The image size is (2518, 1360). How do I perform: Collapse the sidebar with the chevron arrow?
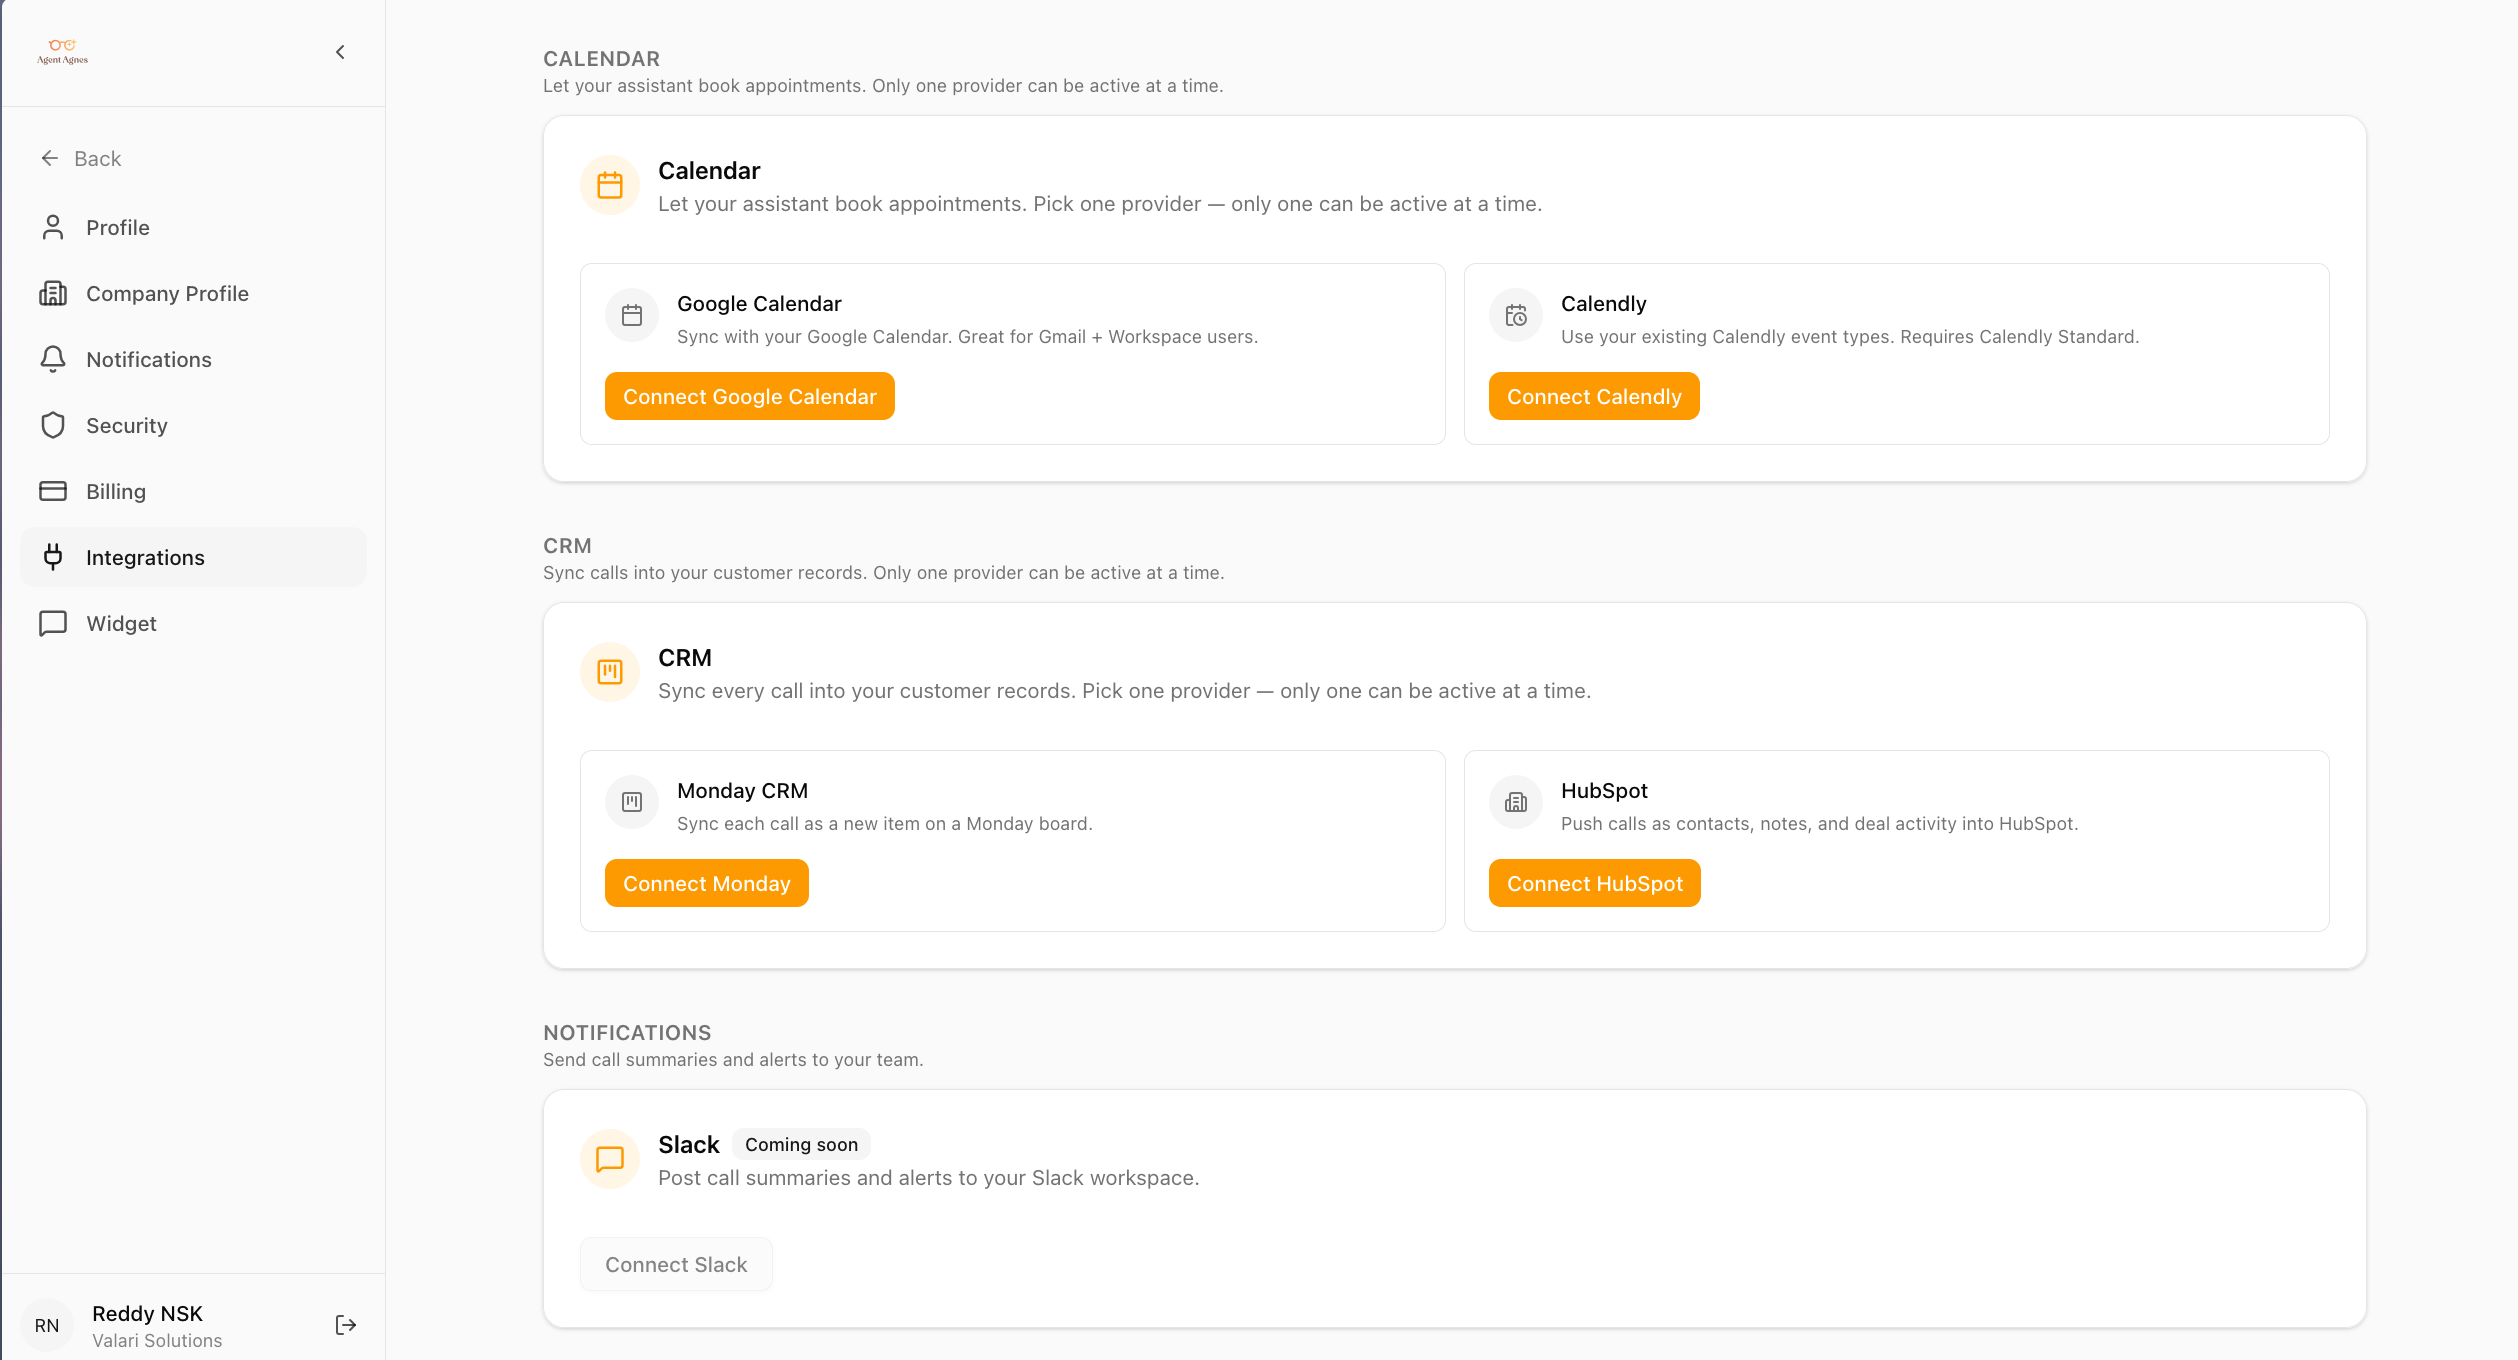pyautogui.click(x=340, y=52)
